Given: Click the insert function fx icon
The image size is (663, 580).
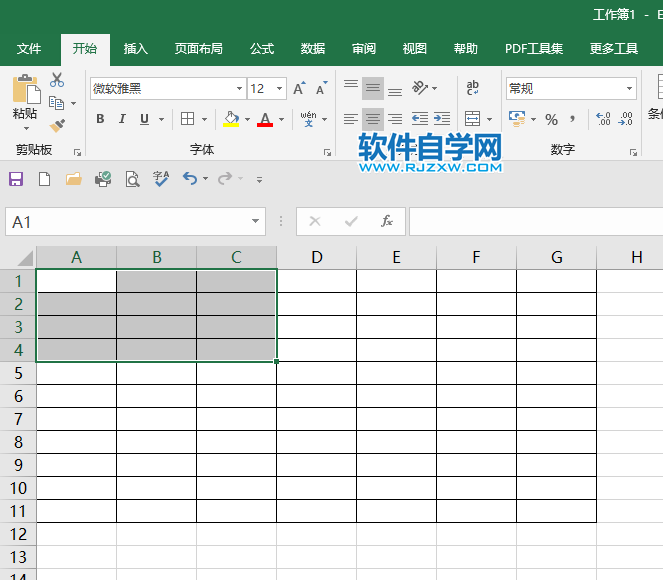Looking at the screenshot, I should [386, 221].
